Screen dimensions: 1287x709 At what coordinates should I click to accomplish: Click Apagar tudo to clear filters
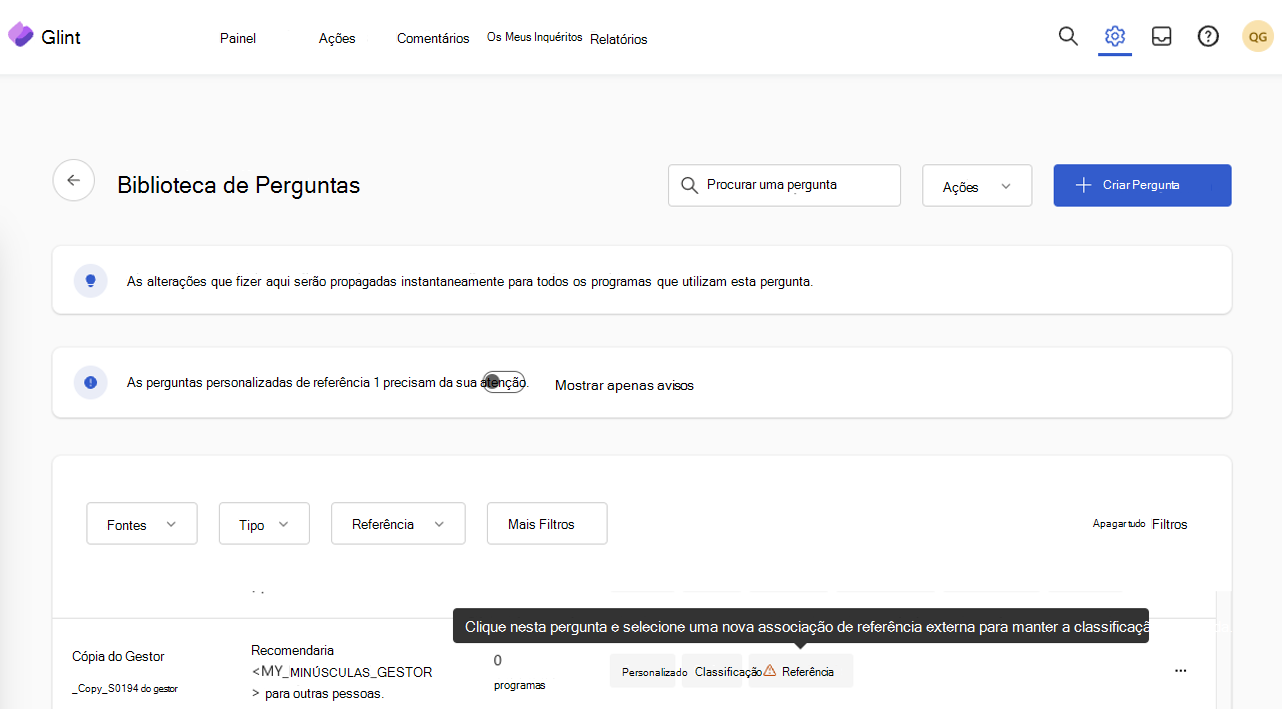tap(1118, 523)
